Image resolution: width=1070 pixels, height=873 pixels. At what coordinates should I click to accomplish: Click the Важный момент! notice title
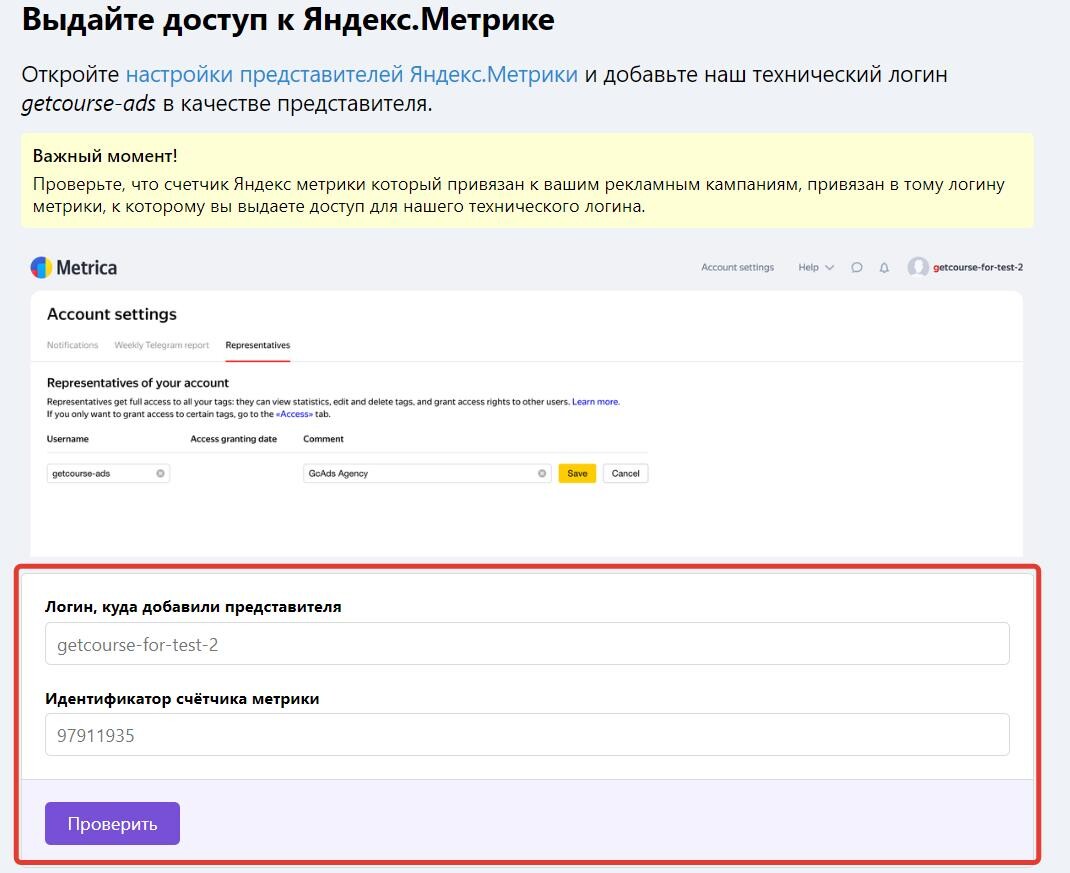coord(105,156)
